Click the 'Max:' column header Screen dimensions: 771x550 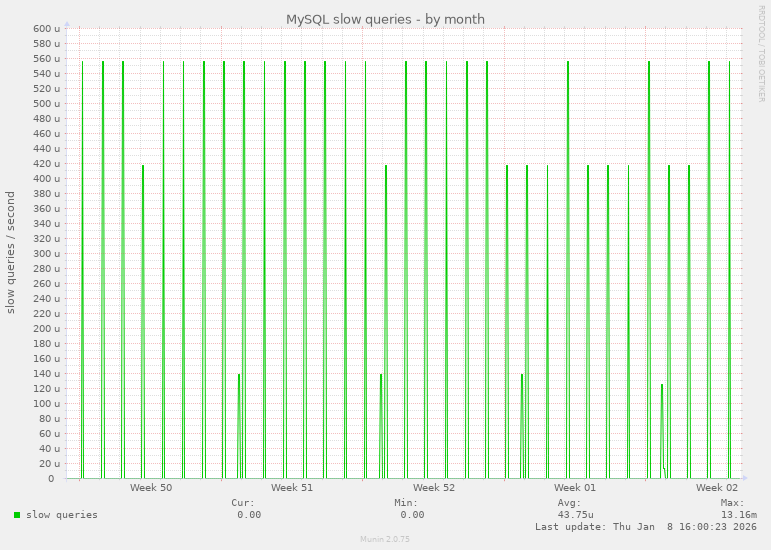[x=733, y=503]
